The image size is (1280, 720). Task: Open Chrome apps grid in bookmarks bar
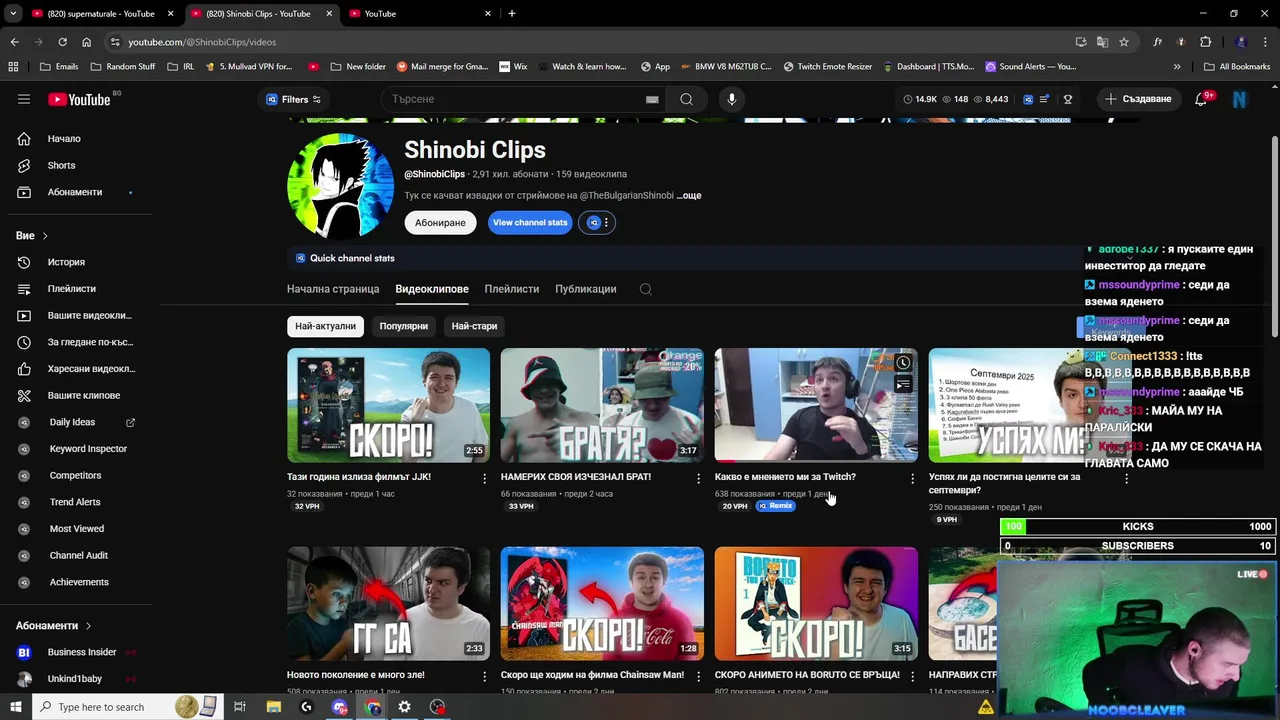[13, 67]
